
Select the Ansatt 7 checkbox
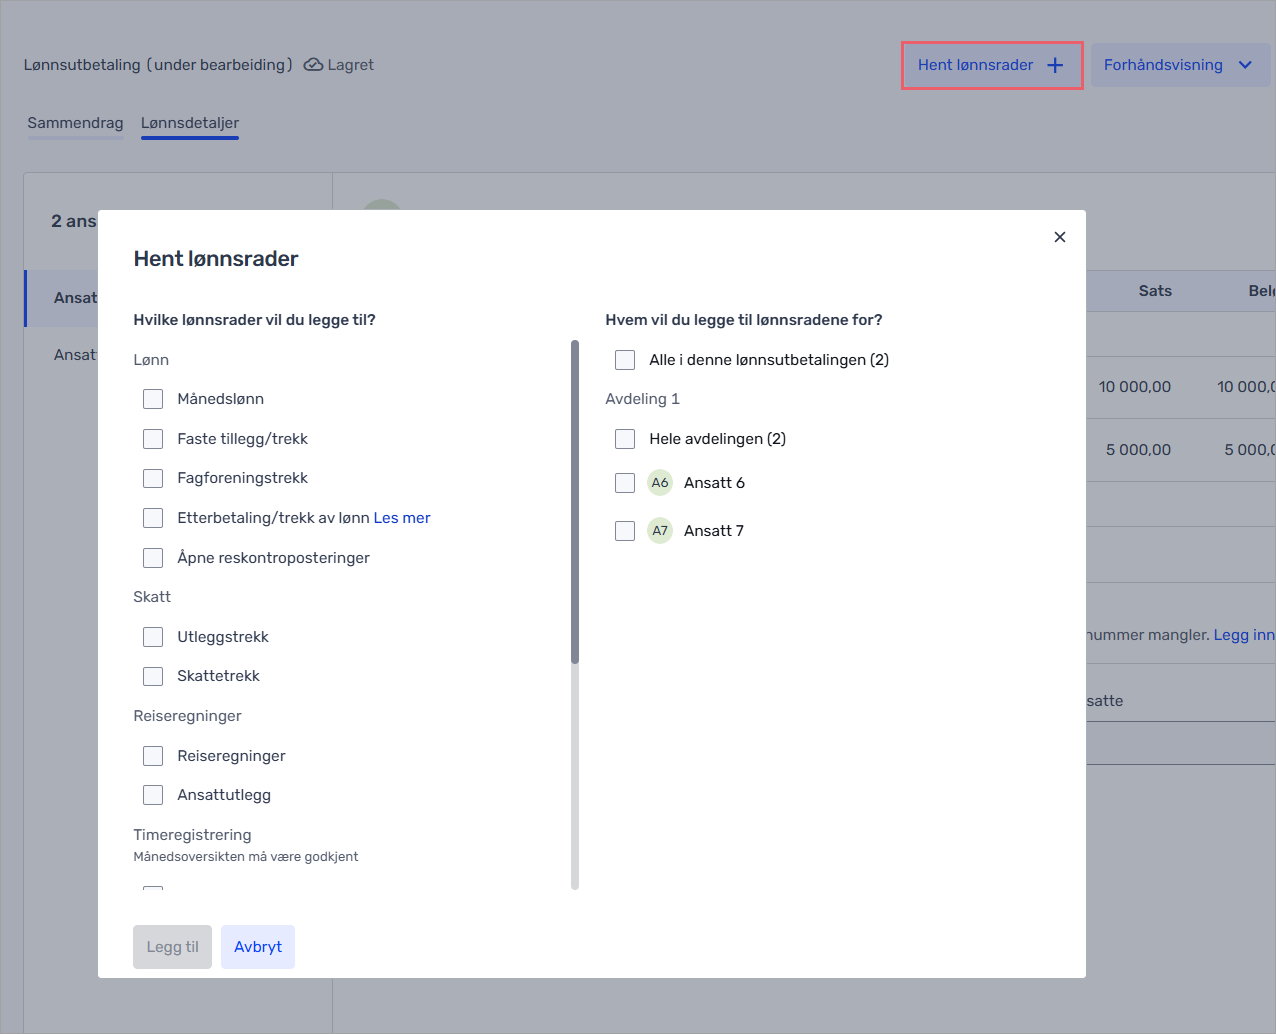click(x=625, y=531)
